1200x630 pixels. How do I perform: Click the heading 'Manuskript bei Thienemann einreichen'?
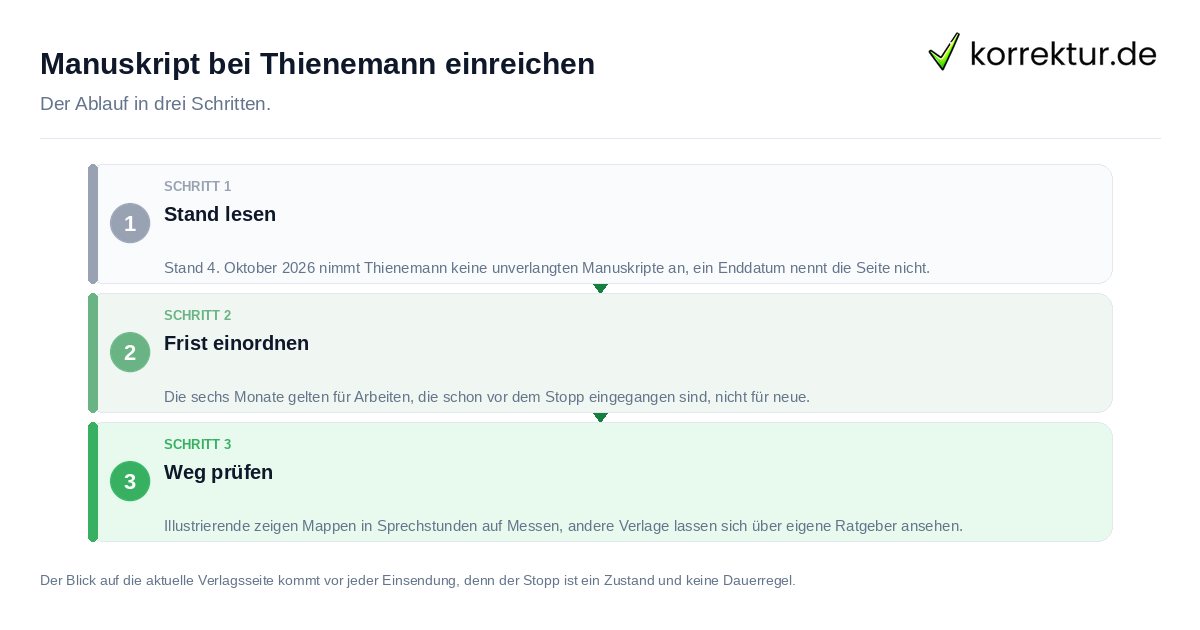pyautogui.click(x=317, y=64)
